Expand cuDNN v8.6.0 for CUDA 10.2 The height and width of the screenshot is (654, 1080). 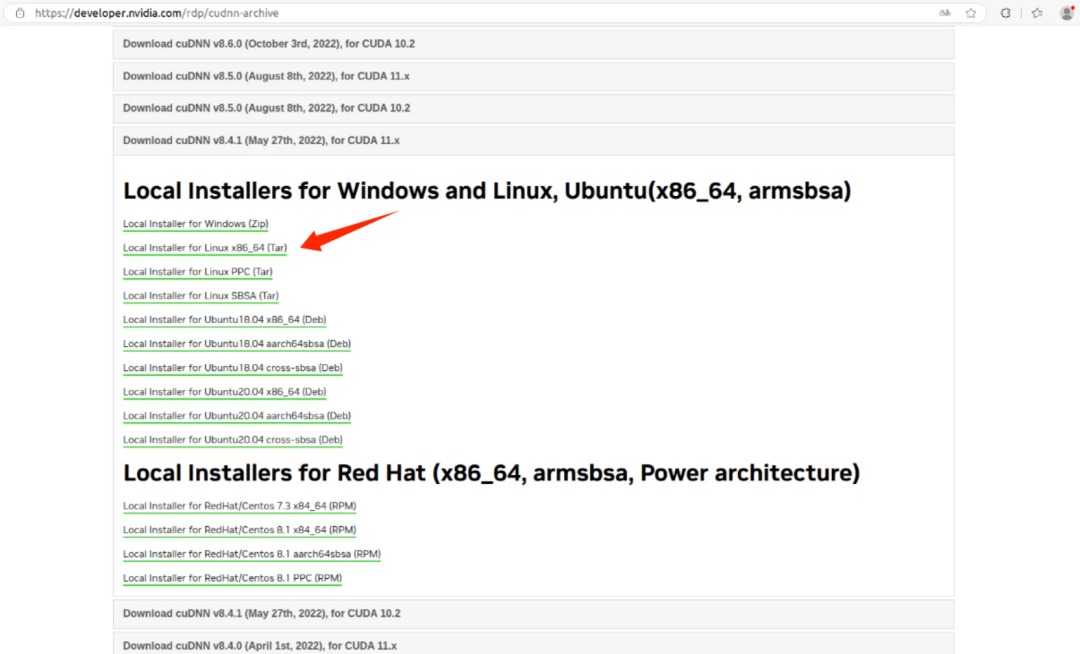(x=534, y=44)
